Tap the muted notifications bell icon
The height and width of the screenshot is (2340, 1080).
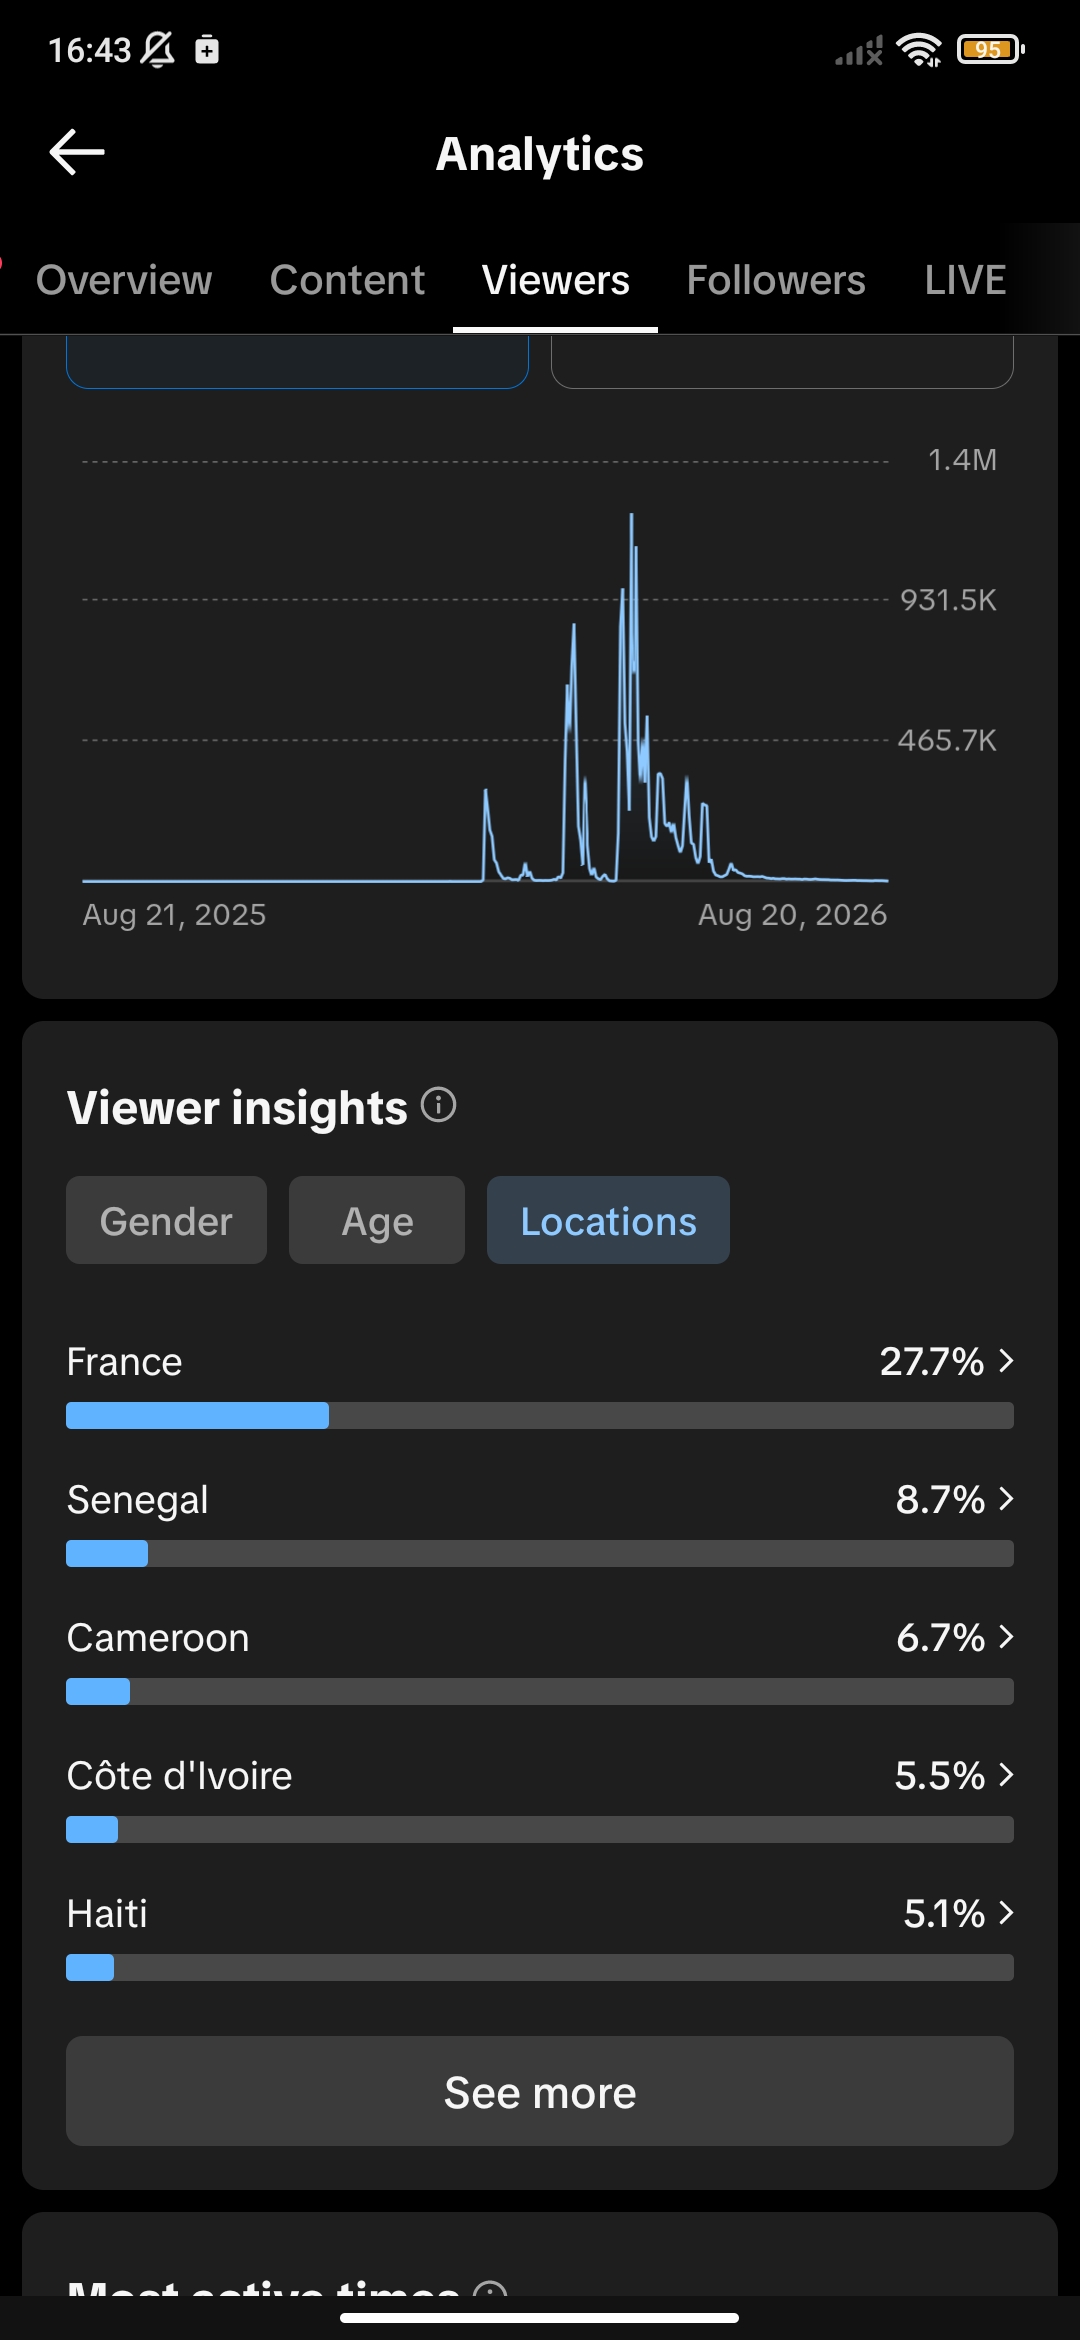tap(157, 49)
